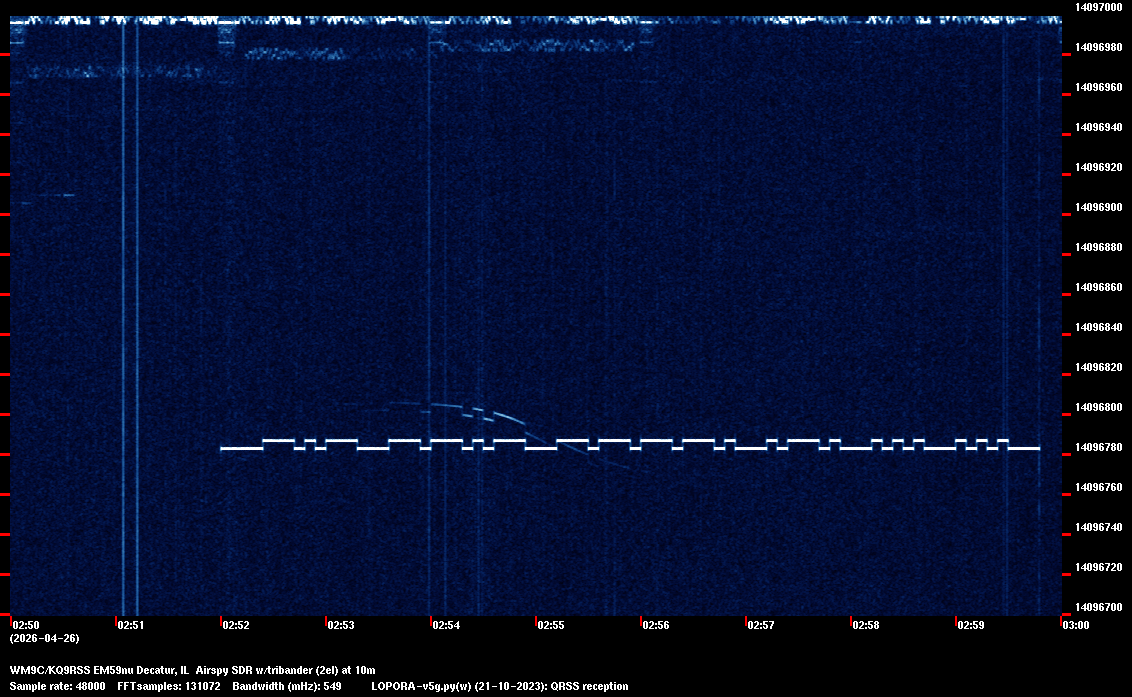
Task: Click the Sample rate: 48000 text
Action: point(57,686)
